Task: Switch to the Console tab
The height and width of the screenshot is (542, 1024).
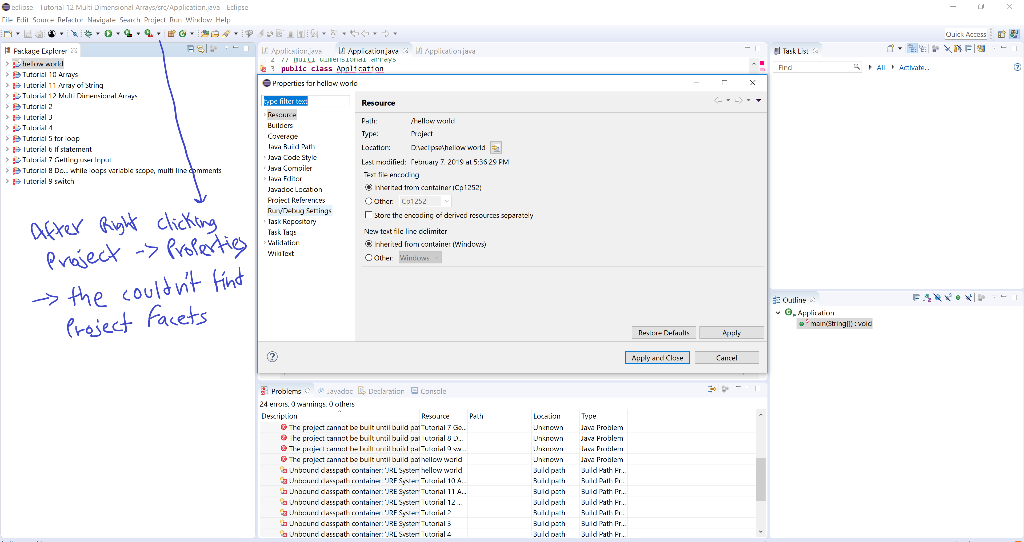Action: (428, 391)
